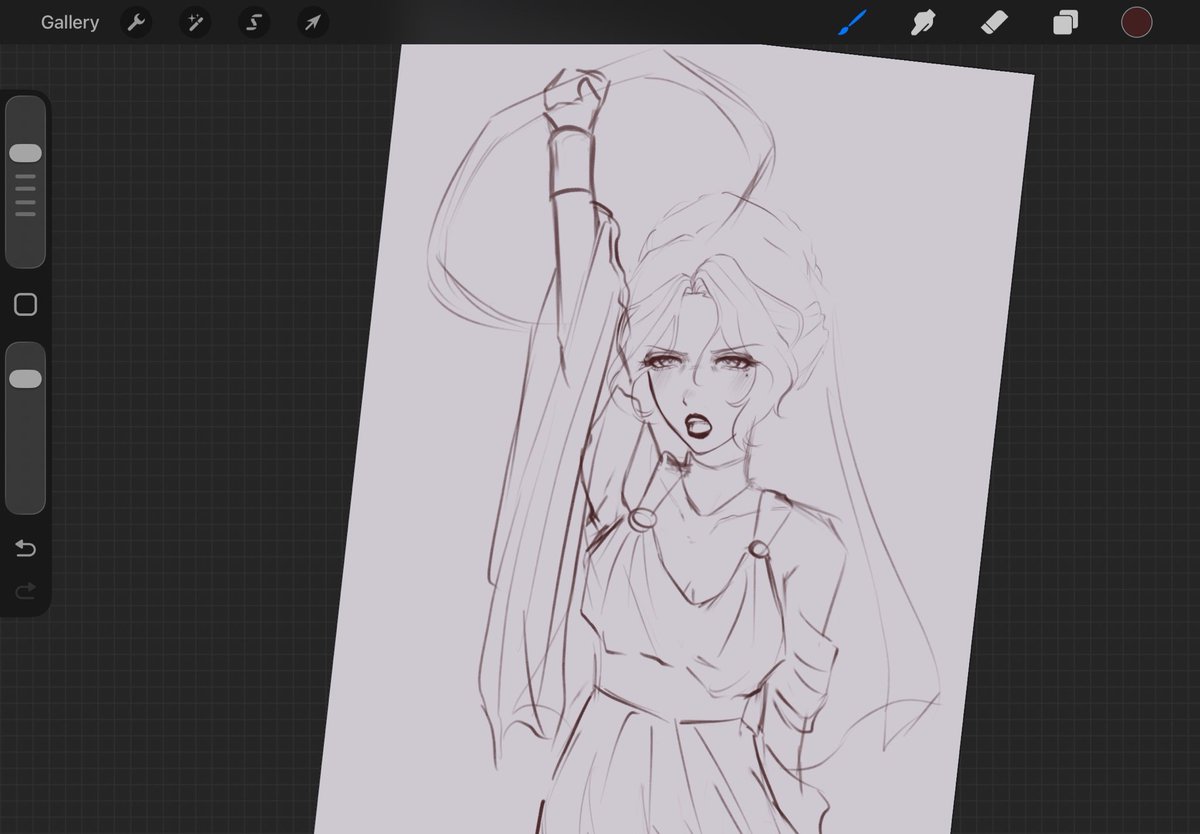This screenshot has height=834, width=1200.
Task: Switch to the Eraser tool
Action: 993,22
